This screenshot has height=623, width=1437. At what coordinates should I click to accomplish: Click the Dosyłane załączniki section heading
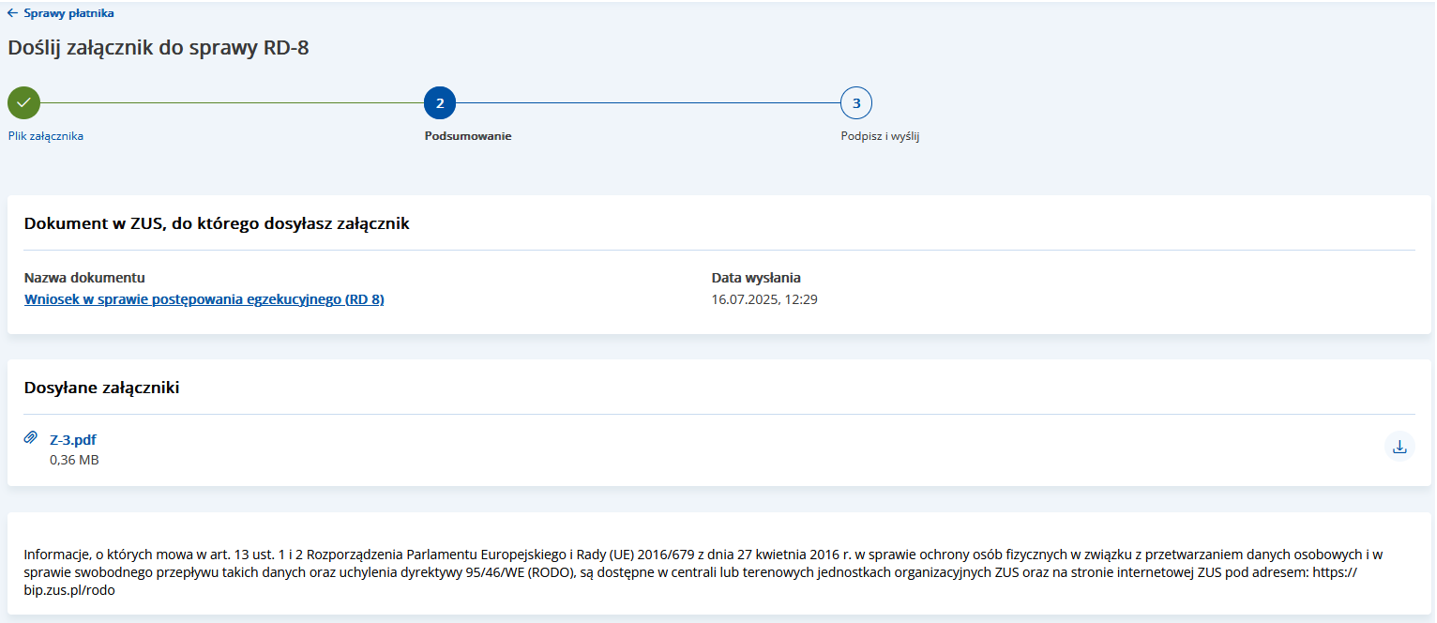(102, 388)
